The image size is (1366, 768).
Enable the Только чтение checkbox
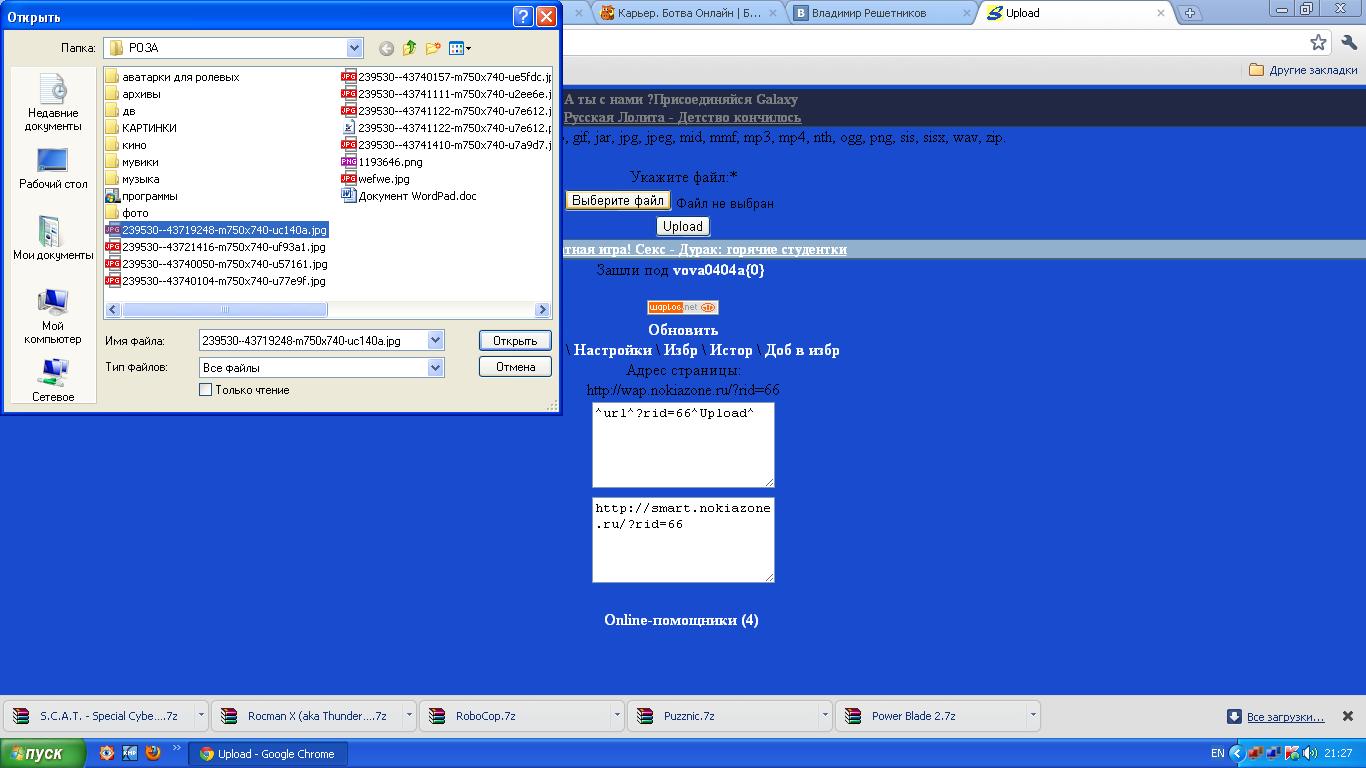click(x=206, y=390)
